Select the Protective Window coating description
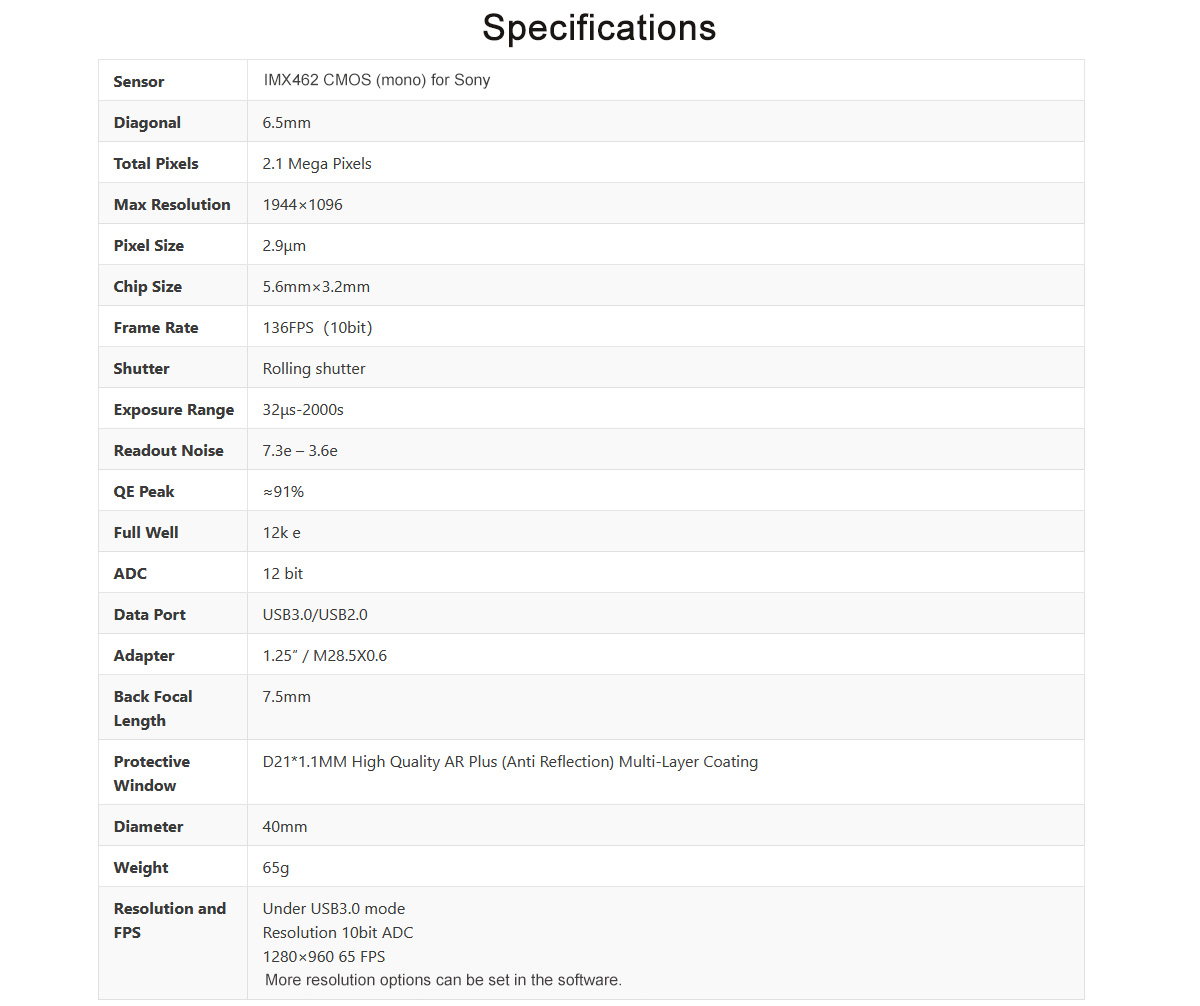The height and width of the screenshot is (1006, 1200). [x=510, y=762]
